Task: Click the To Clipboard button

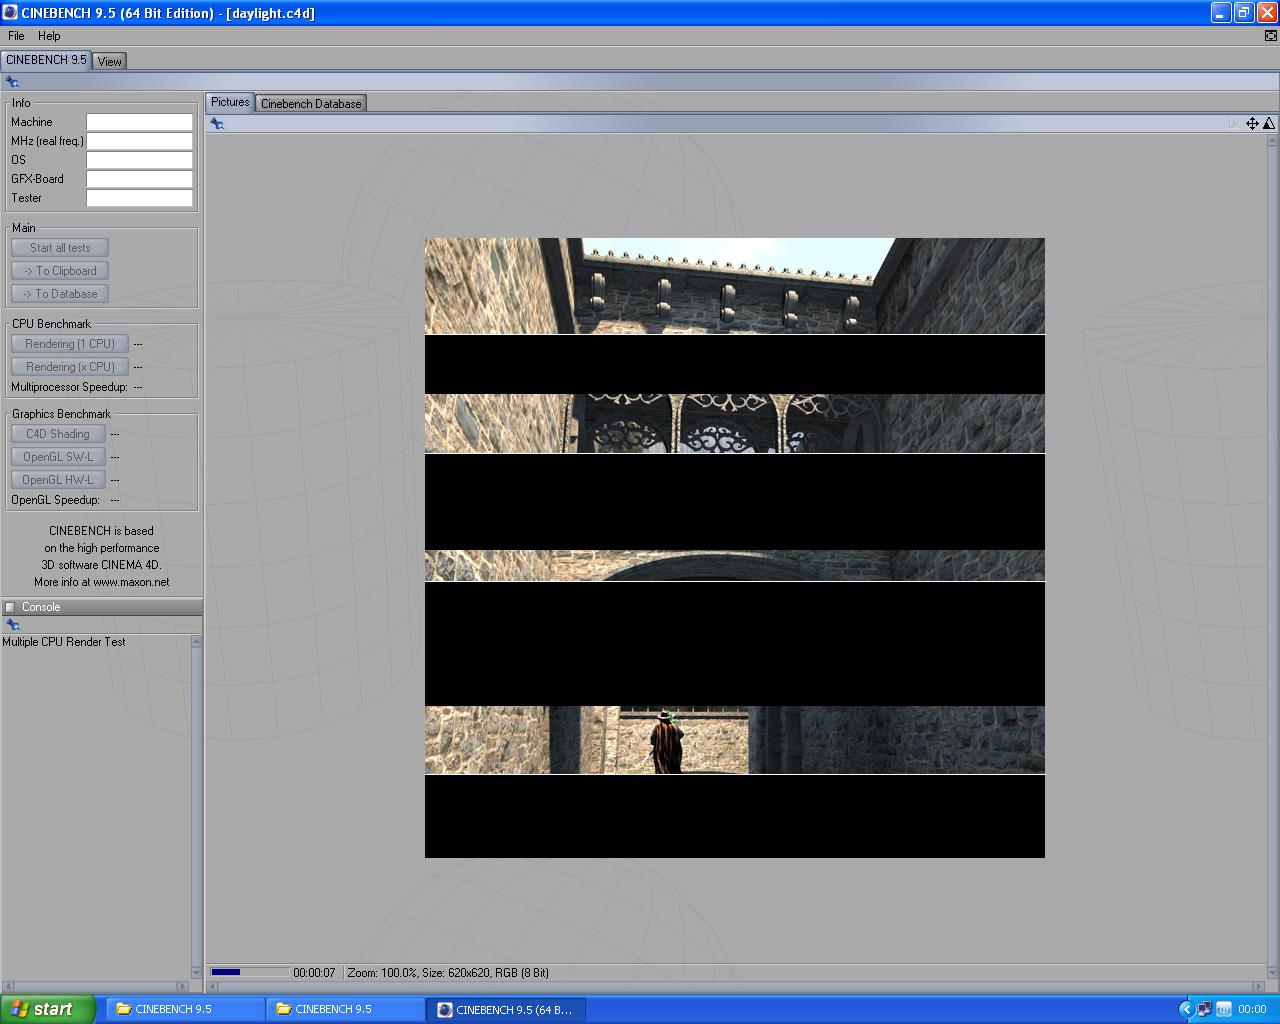Action: pyautogui.click(x=60, y=271)
